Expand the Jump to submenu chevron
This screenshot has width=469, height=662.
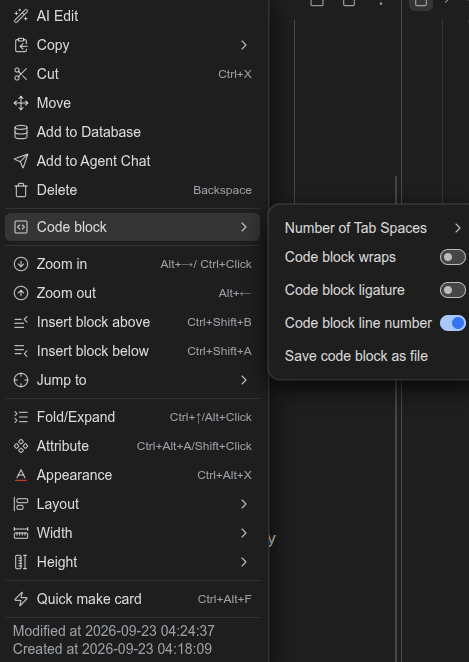(x=244, y=380)
